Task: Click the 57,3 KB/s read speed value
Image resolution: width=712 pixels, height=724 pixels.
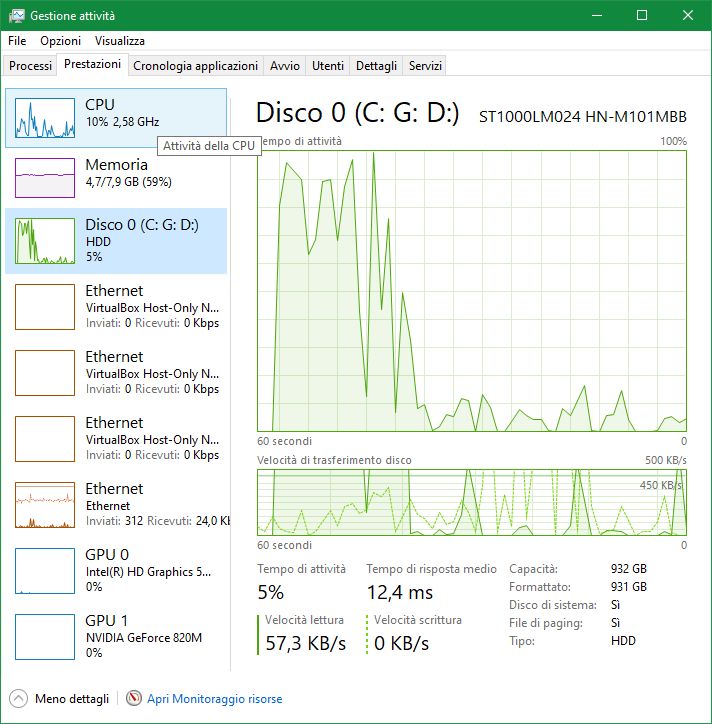Action: [306, 643]
